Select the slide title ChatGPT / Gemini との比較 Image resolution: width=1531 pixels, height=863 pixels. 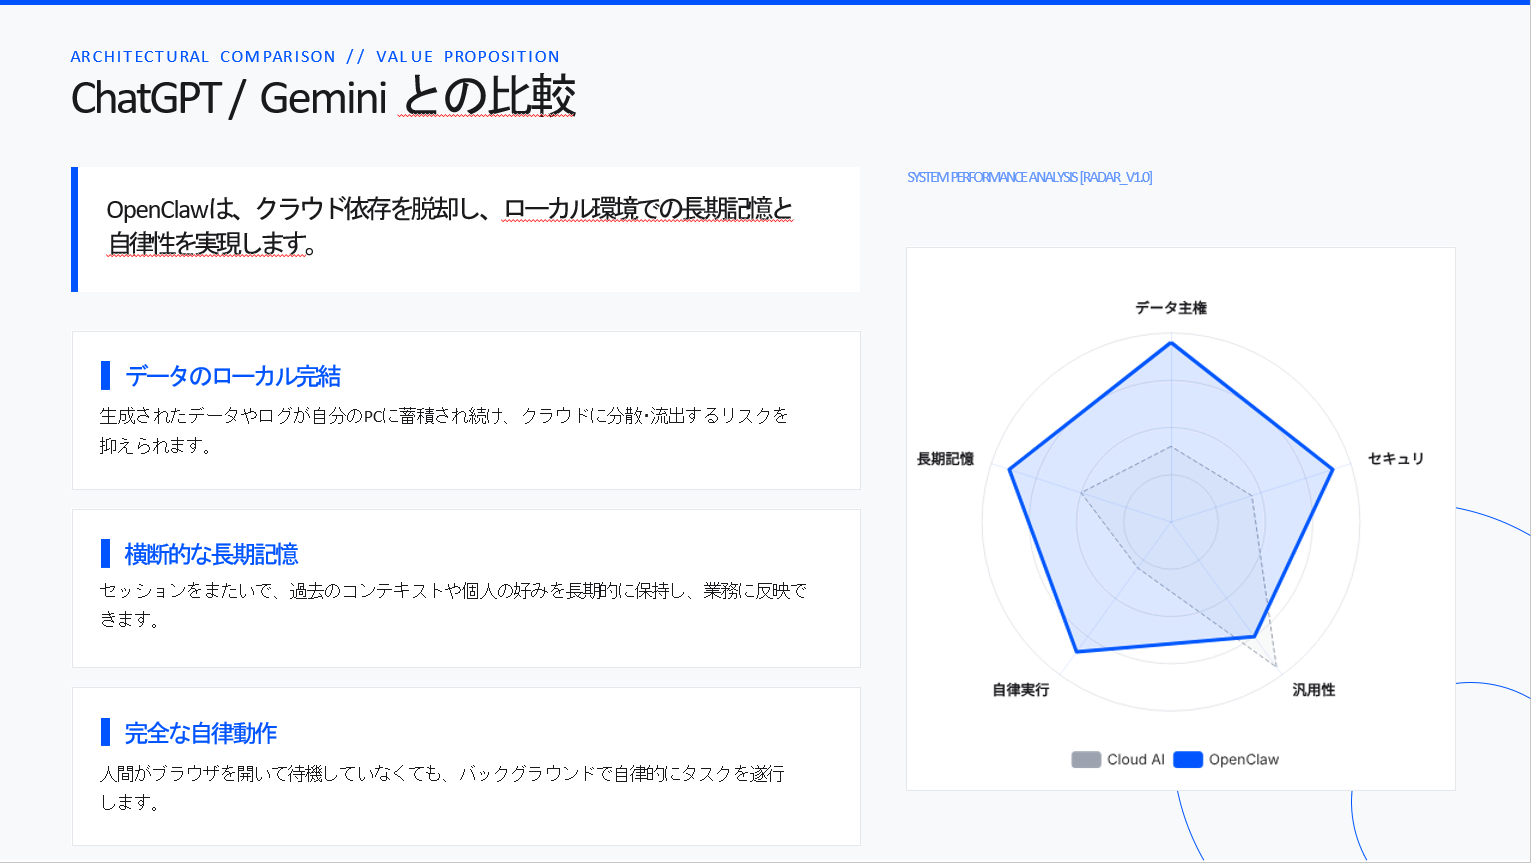[323, 98]
